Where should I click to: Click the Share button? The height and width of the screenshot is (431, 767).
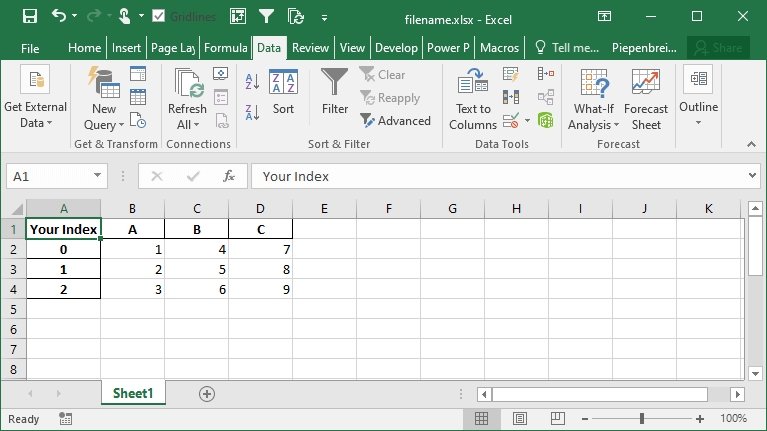718,48
